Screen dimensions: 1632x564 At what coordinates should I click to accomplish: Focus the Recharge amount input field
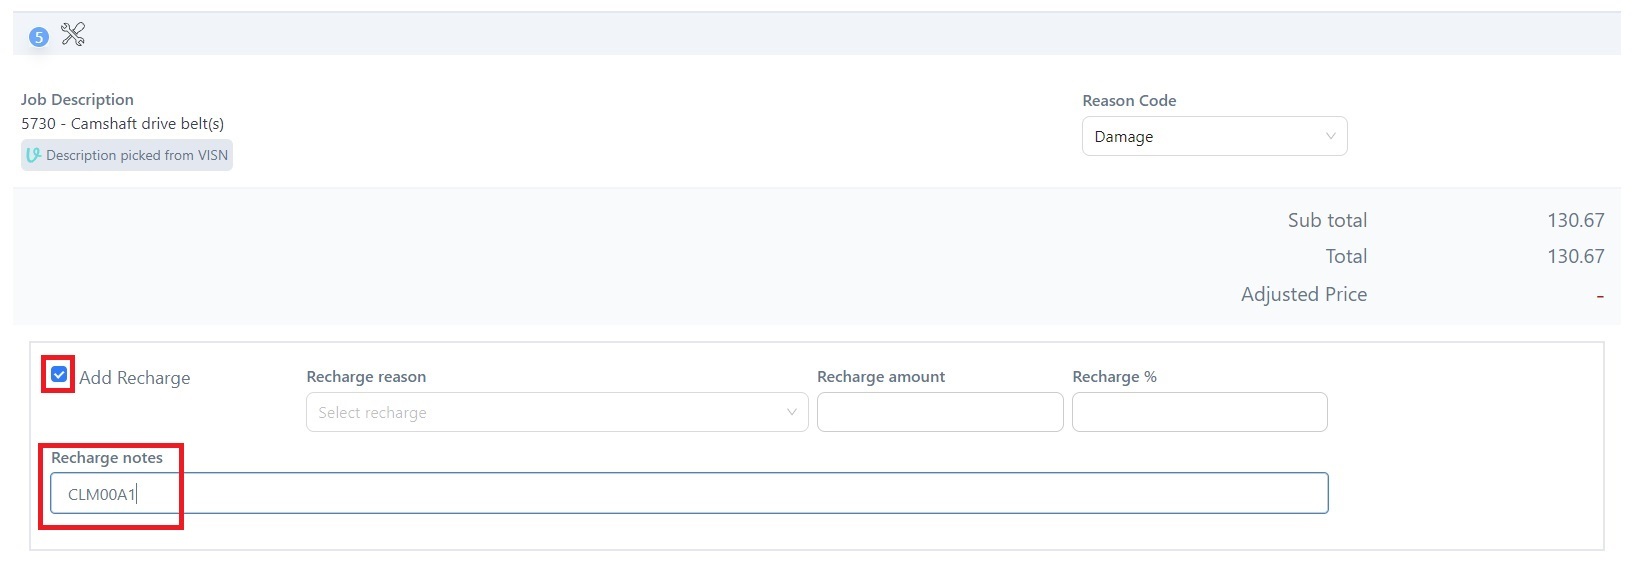point(939,412)
